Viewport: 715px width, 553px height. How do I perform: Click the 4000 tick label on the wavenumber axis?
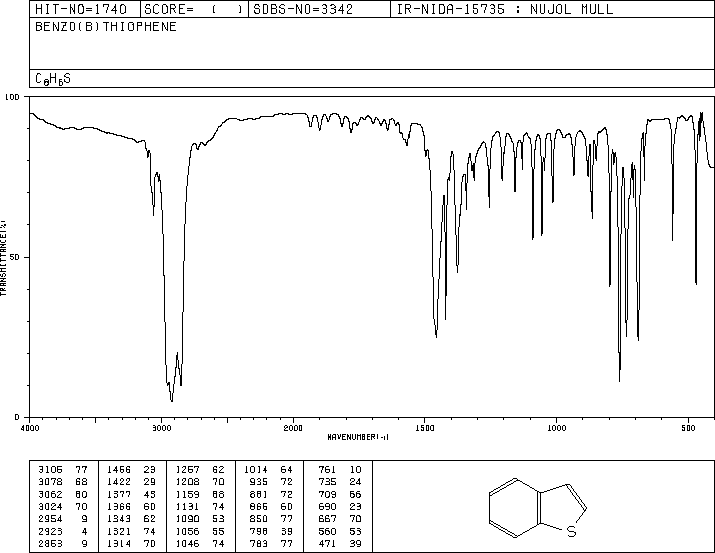[x=30, y=428]
